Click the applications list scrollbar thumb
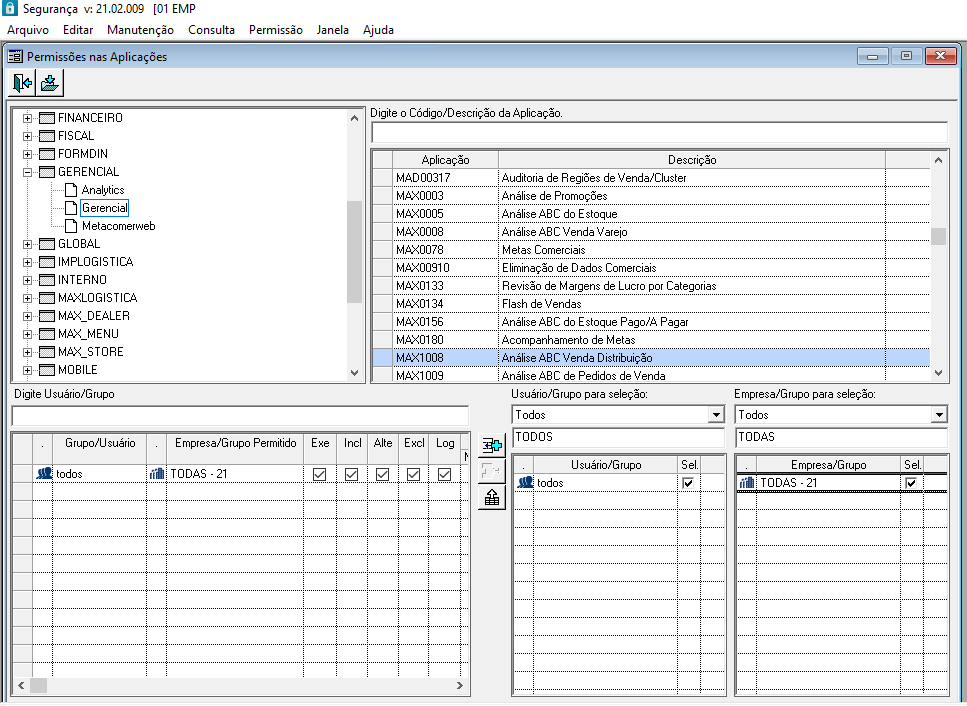 pyautogui.click(x=938, y=236)
